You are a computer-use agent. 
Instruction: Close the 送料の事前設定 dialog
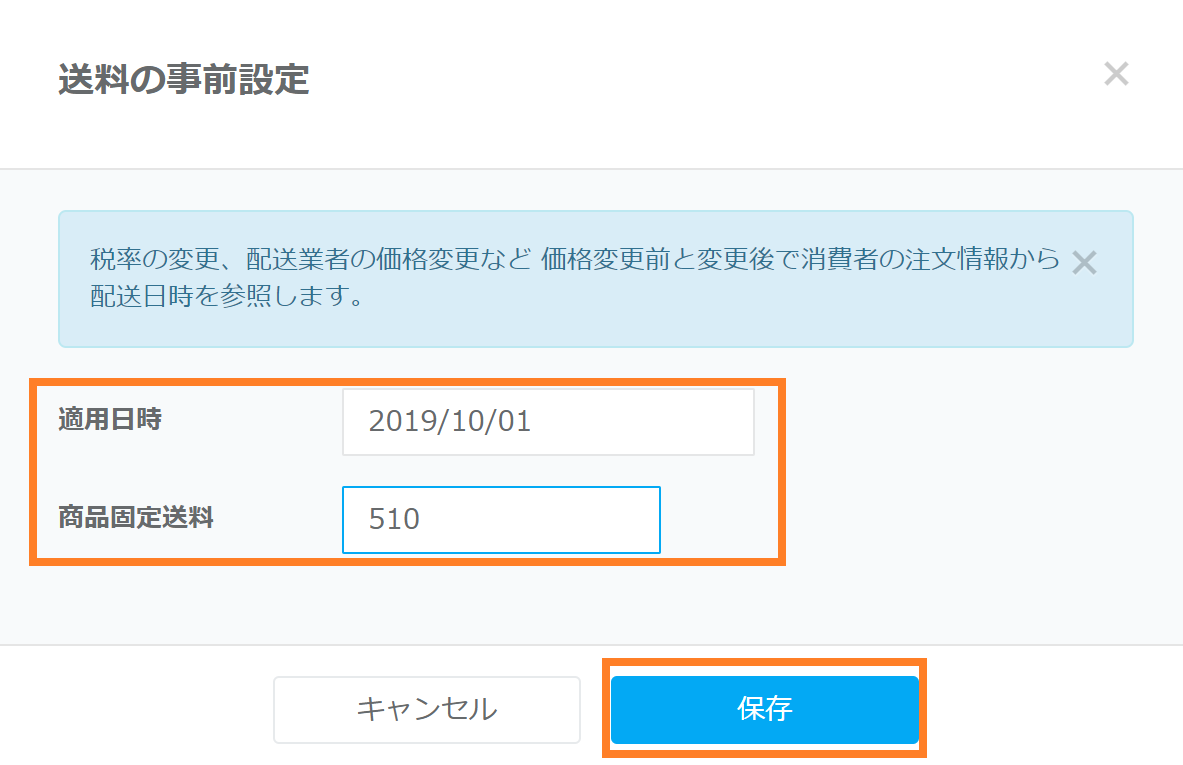click(1115, 74)
